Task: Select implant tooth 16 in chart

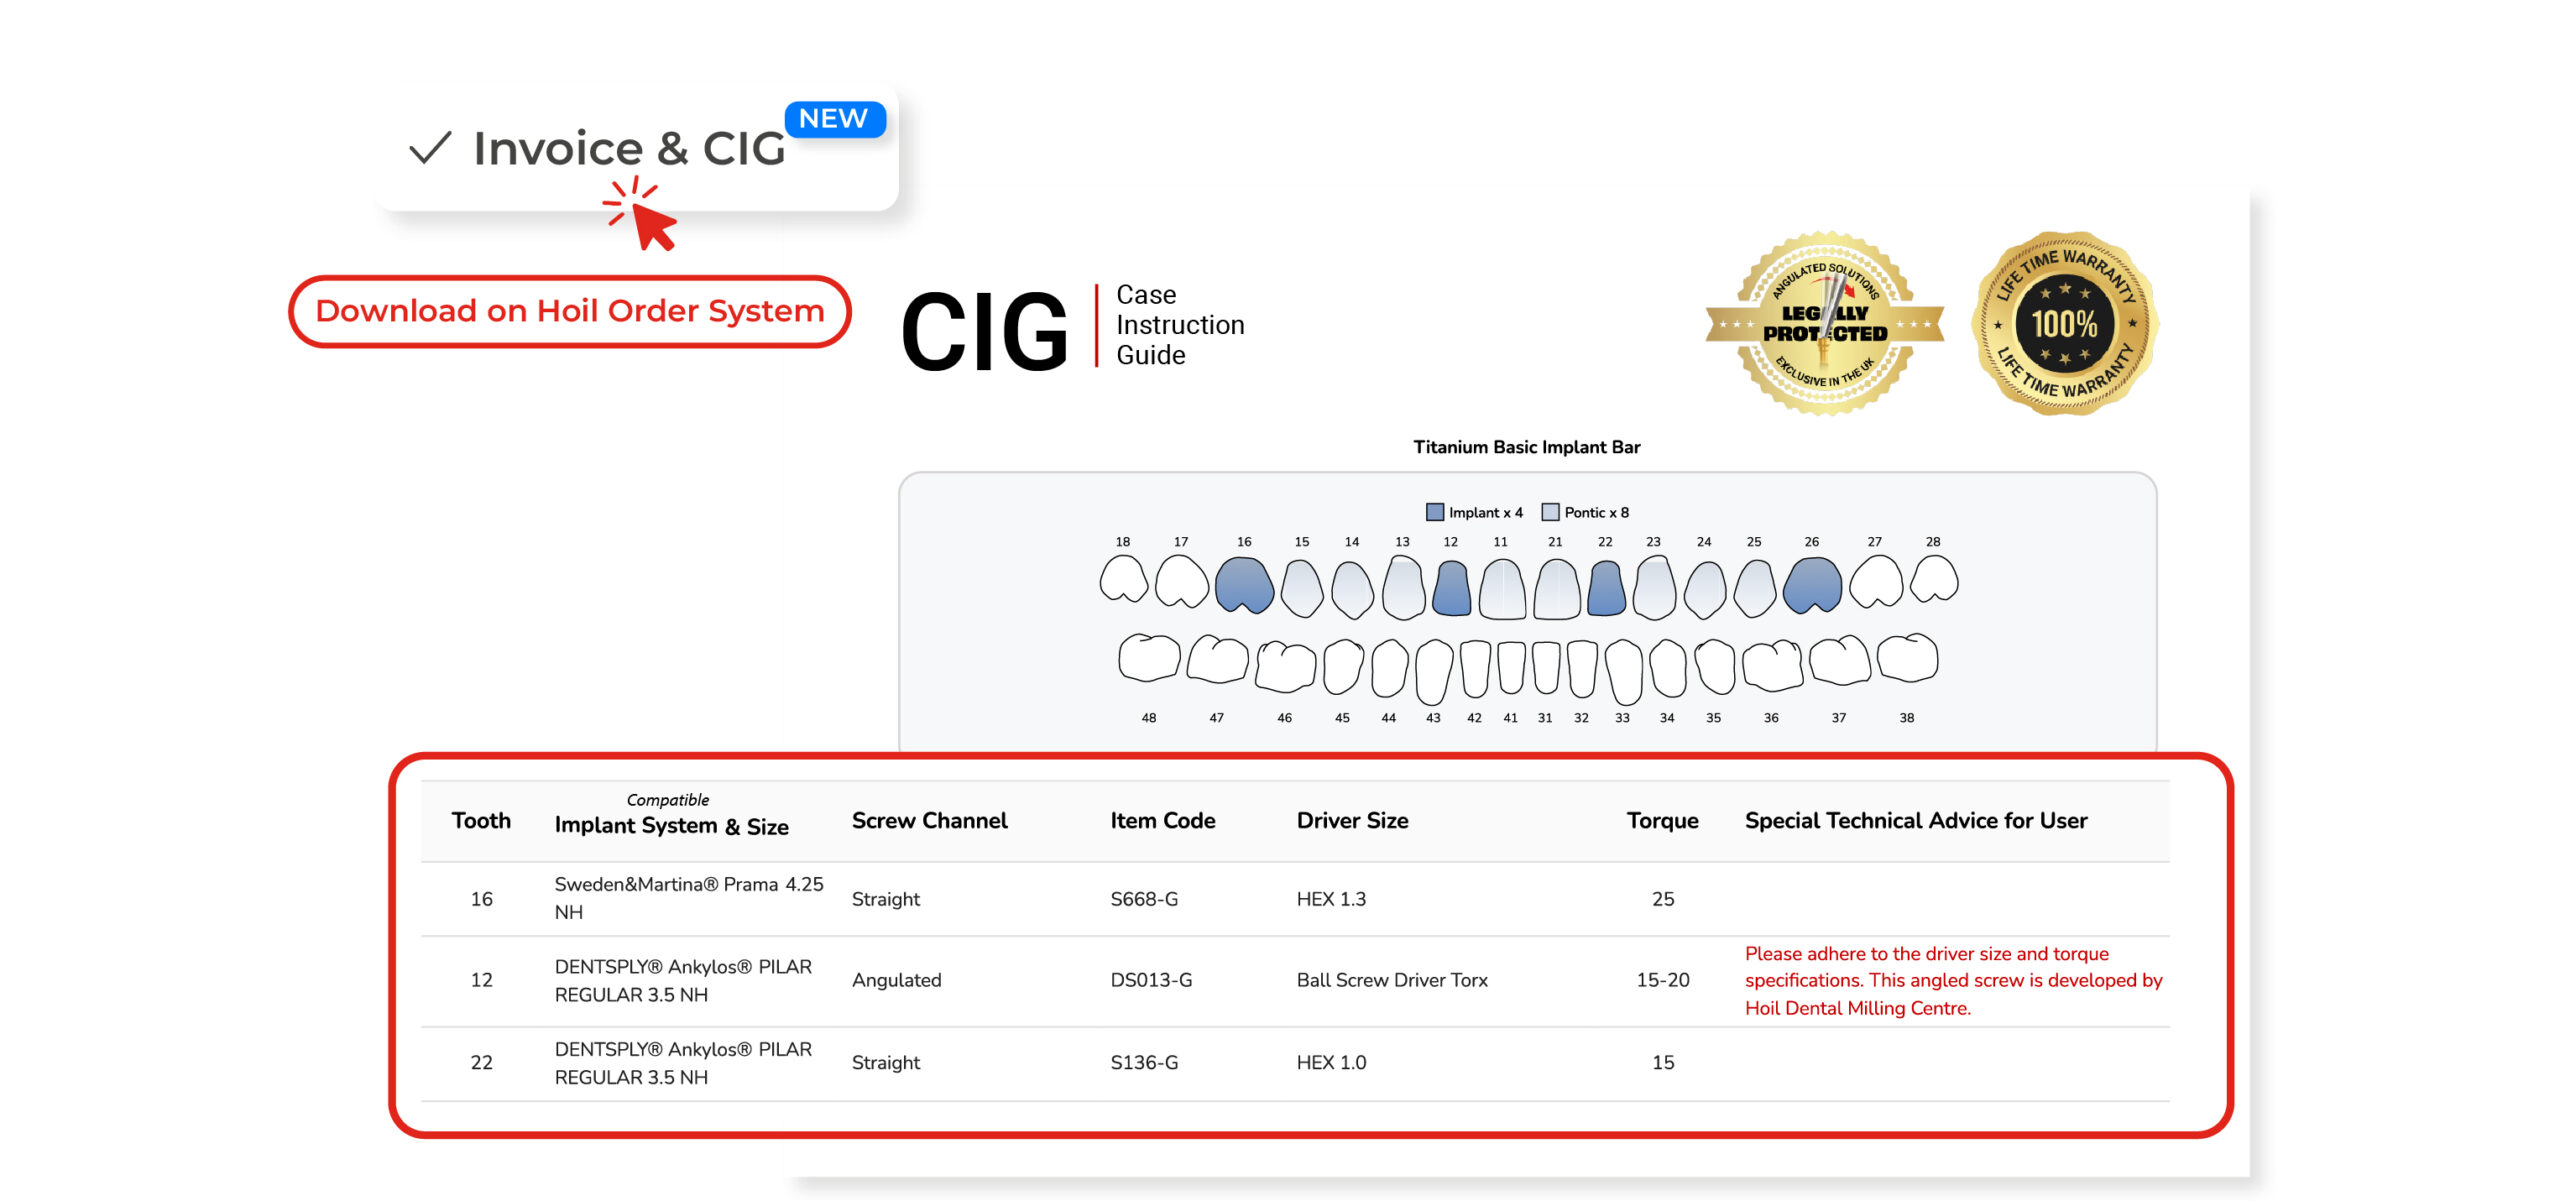Action: click(1244, 585)
